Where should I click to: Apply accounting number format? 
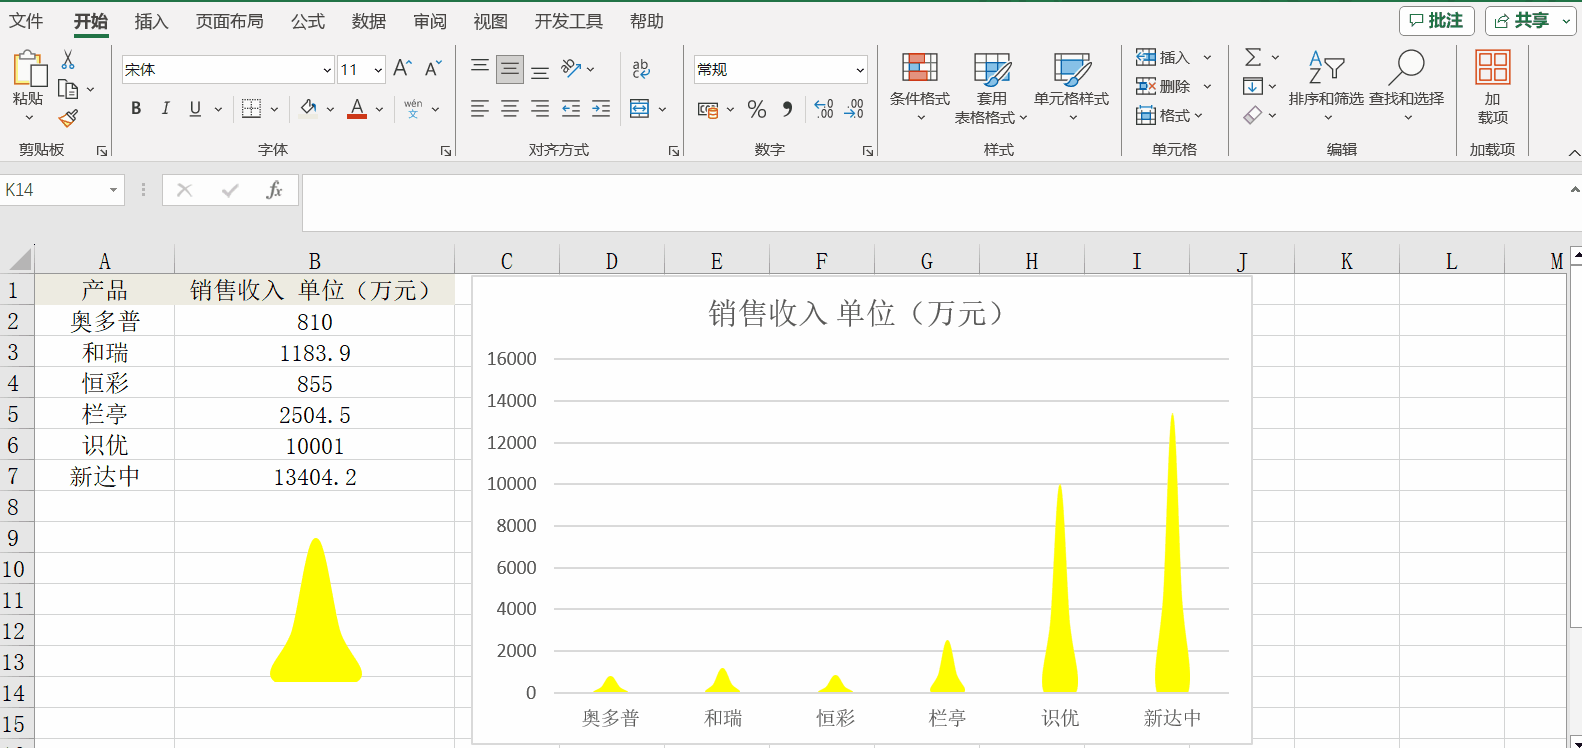click(x=708, y=109)
